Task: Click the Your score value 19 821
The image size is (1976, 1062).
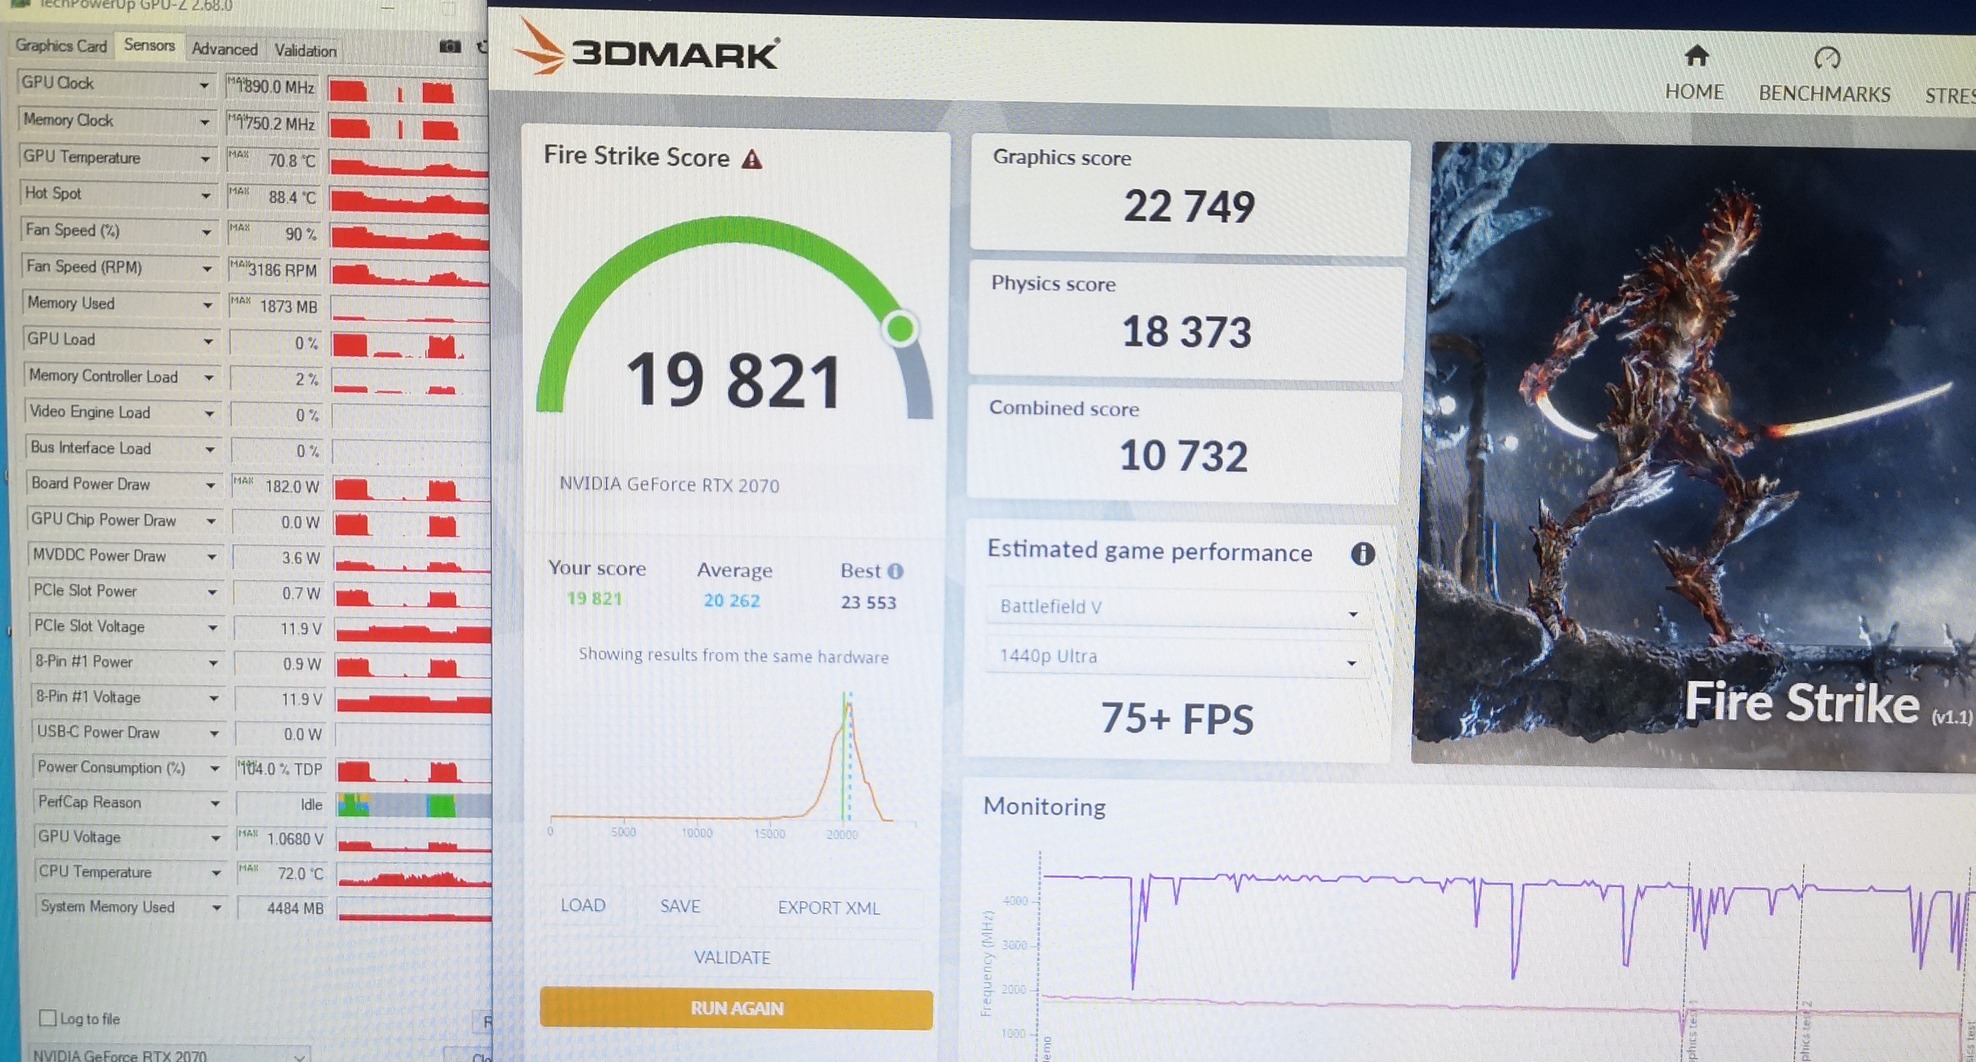Action: click(594, 599)
